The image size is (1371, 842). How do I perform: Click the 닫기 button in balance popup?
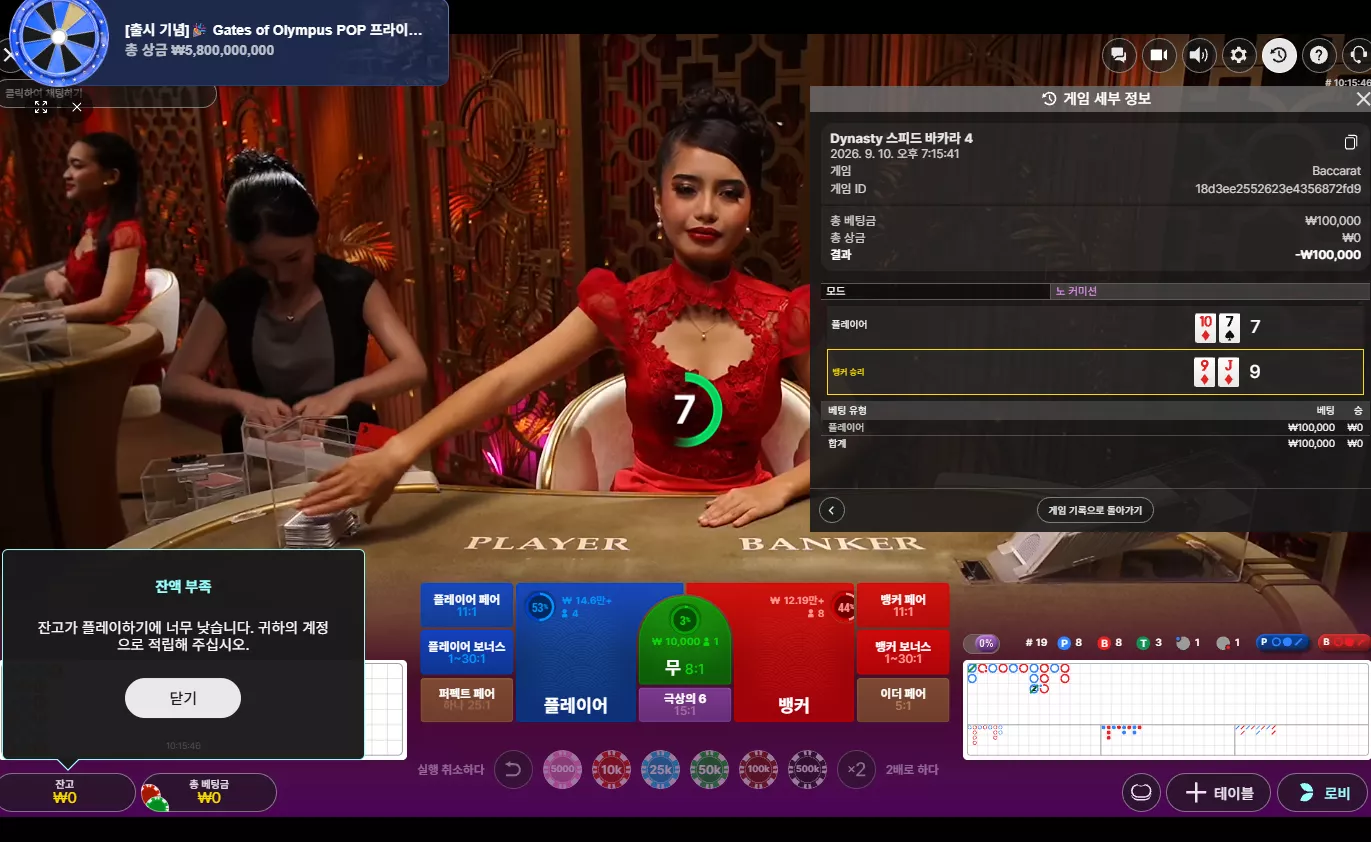[183, 698]
